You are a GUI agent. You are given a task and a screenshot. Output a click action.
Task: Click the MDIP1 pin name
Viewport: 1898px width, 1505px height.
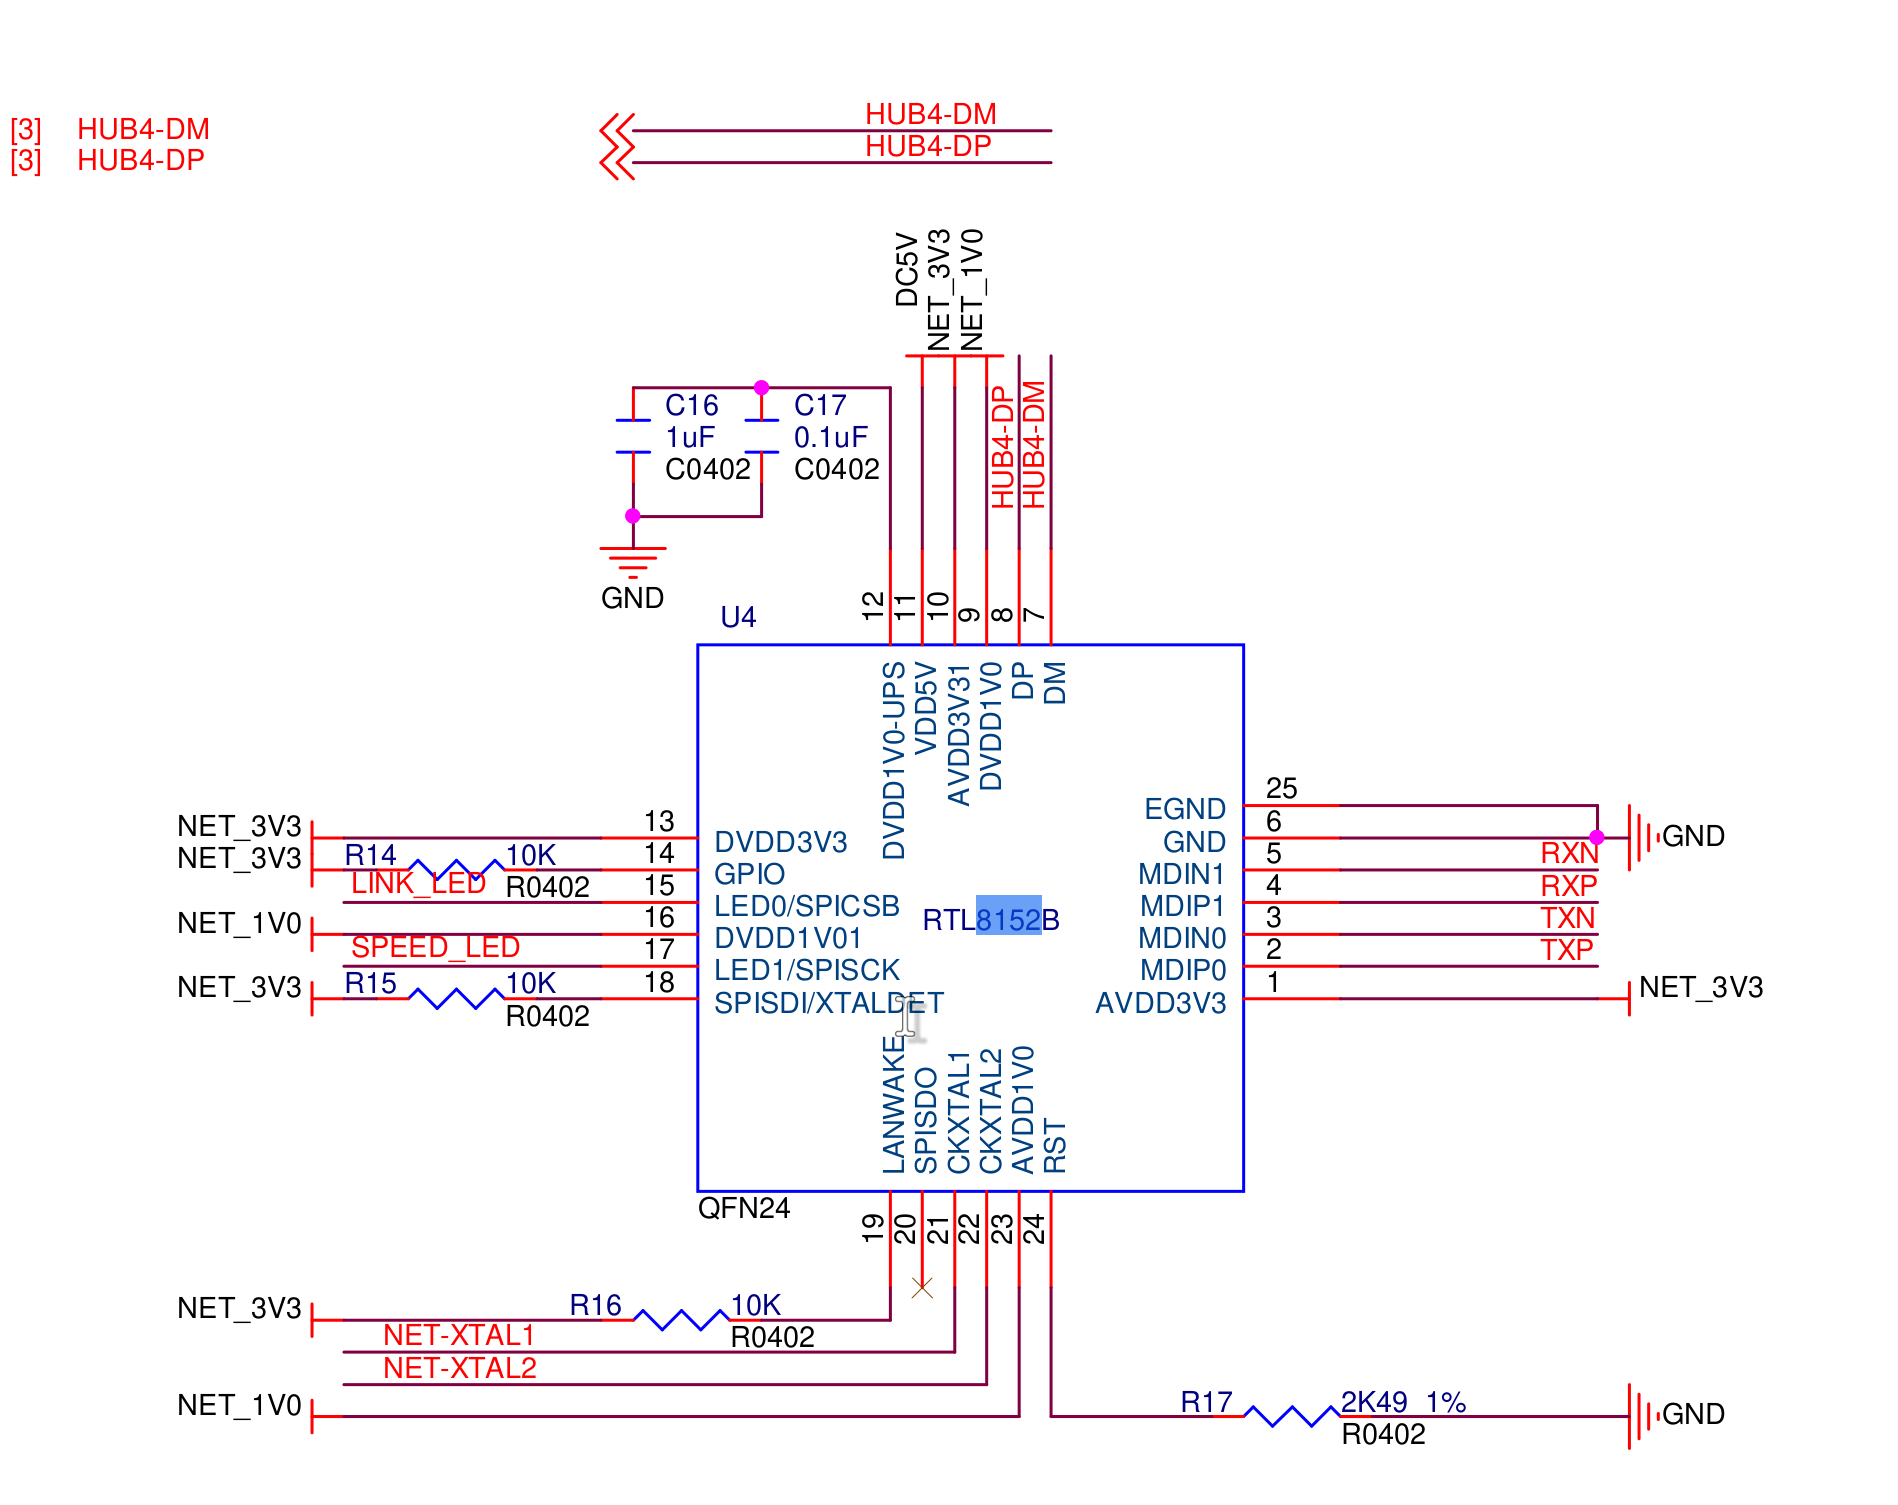point(1182,906)
